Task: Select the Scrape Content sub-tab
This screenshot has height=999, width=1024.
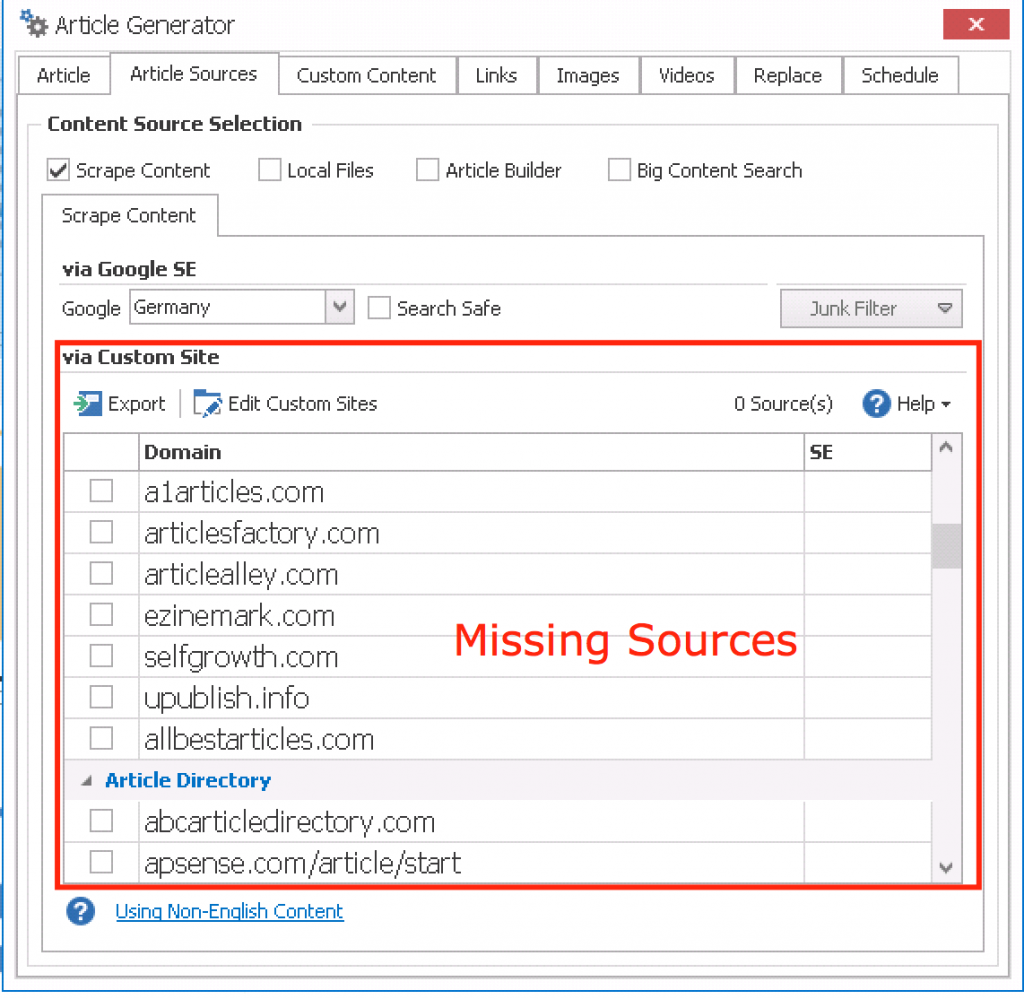Action: pyautogui.click(x=129, y=215)
